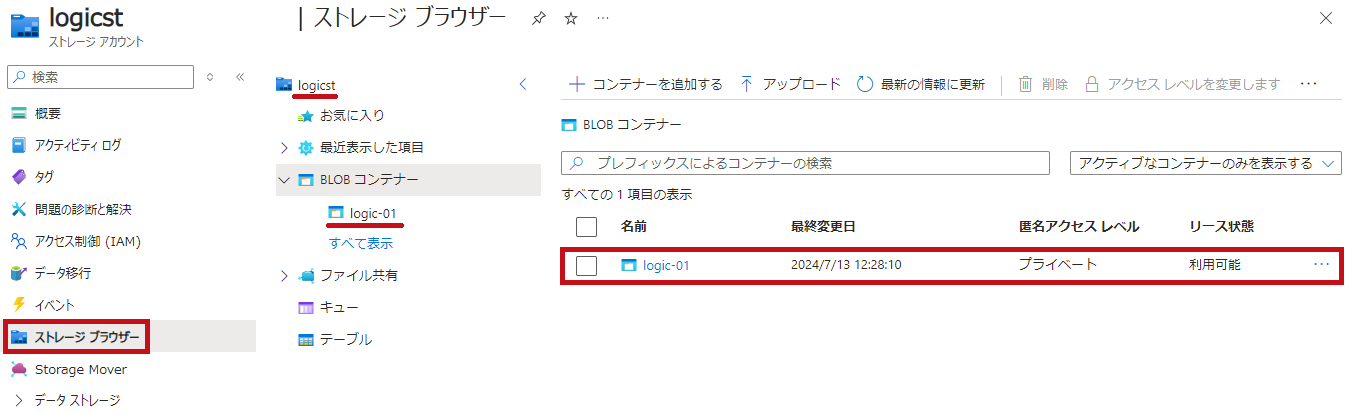Select logicst root in tree
This screenshot has width=1349, height=414.
tap(316, 85)
